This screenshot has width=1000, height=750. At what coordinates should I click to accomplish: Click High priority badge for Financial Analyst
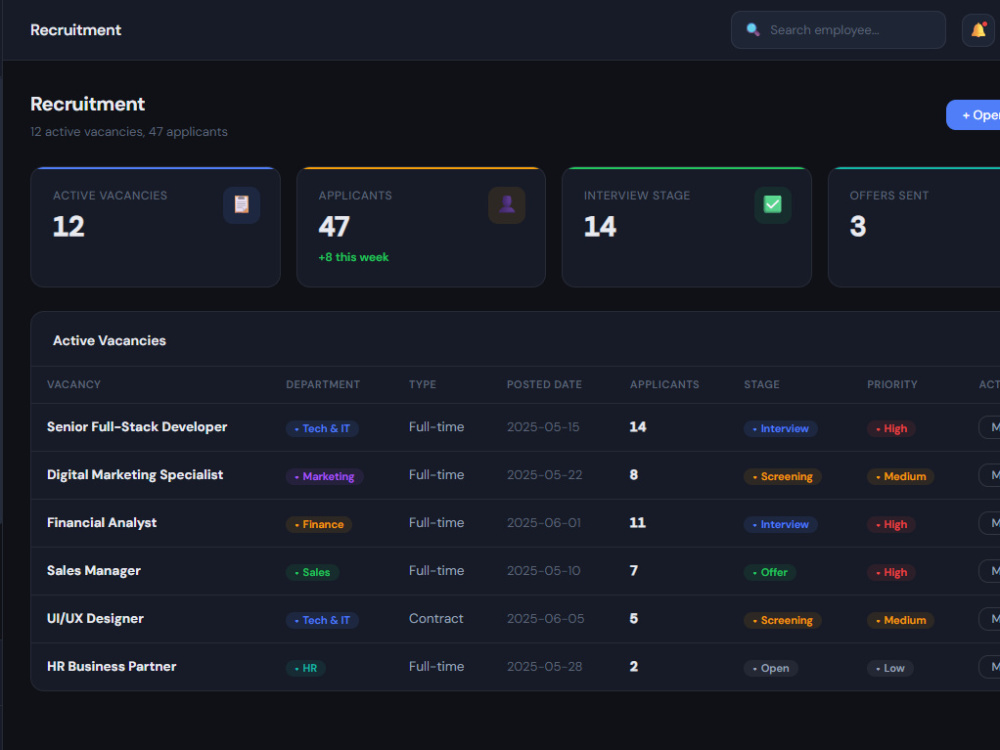[891, 524]
